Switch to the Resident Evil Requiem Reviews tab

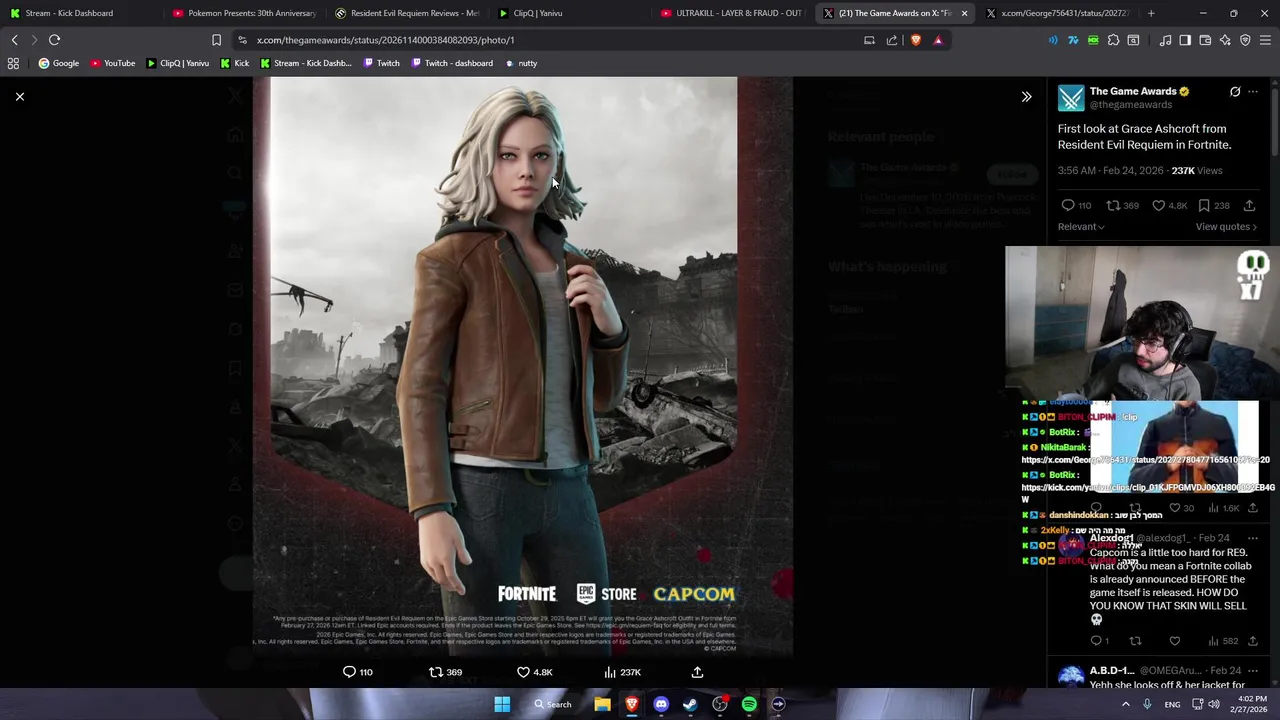coord(405,13)
